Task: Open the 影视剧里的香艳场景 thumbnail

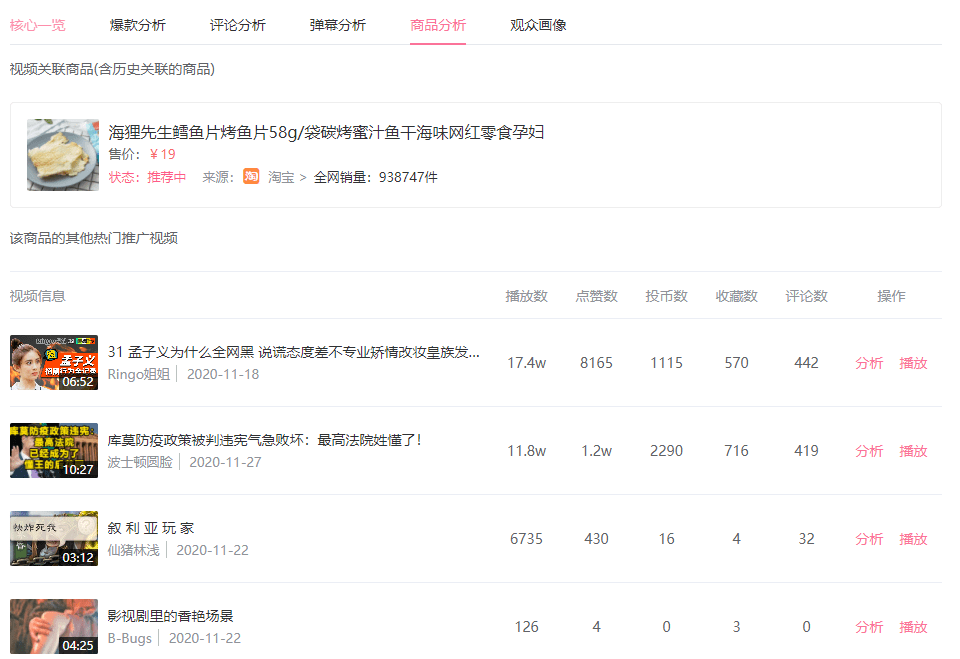Action: [x=54, y=627]
